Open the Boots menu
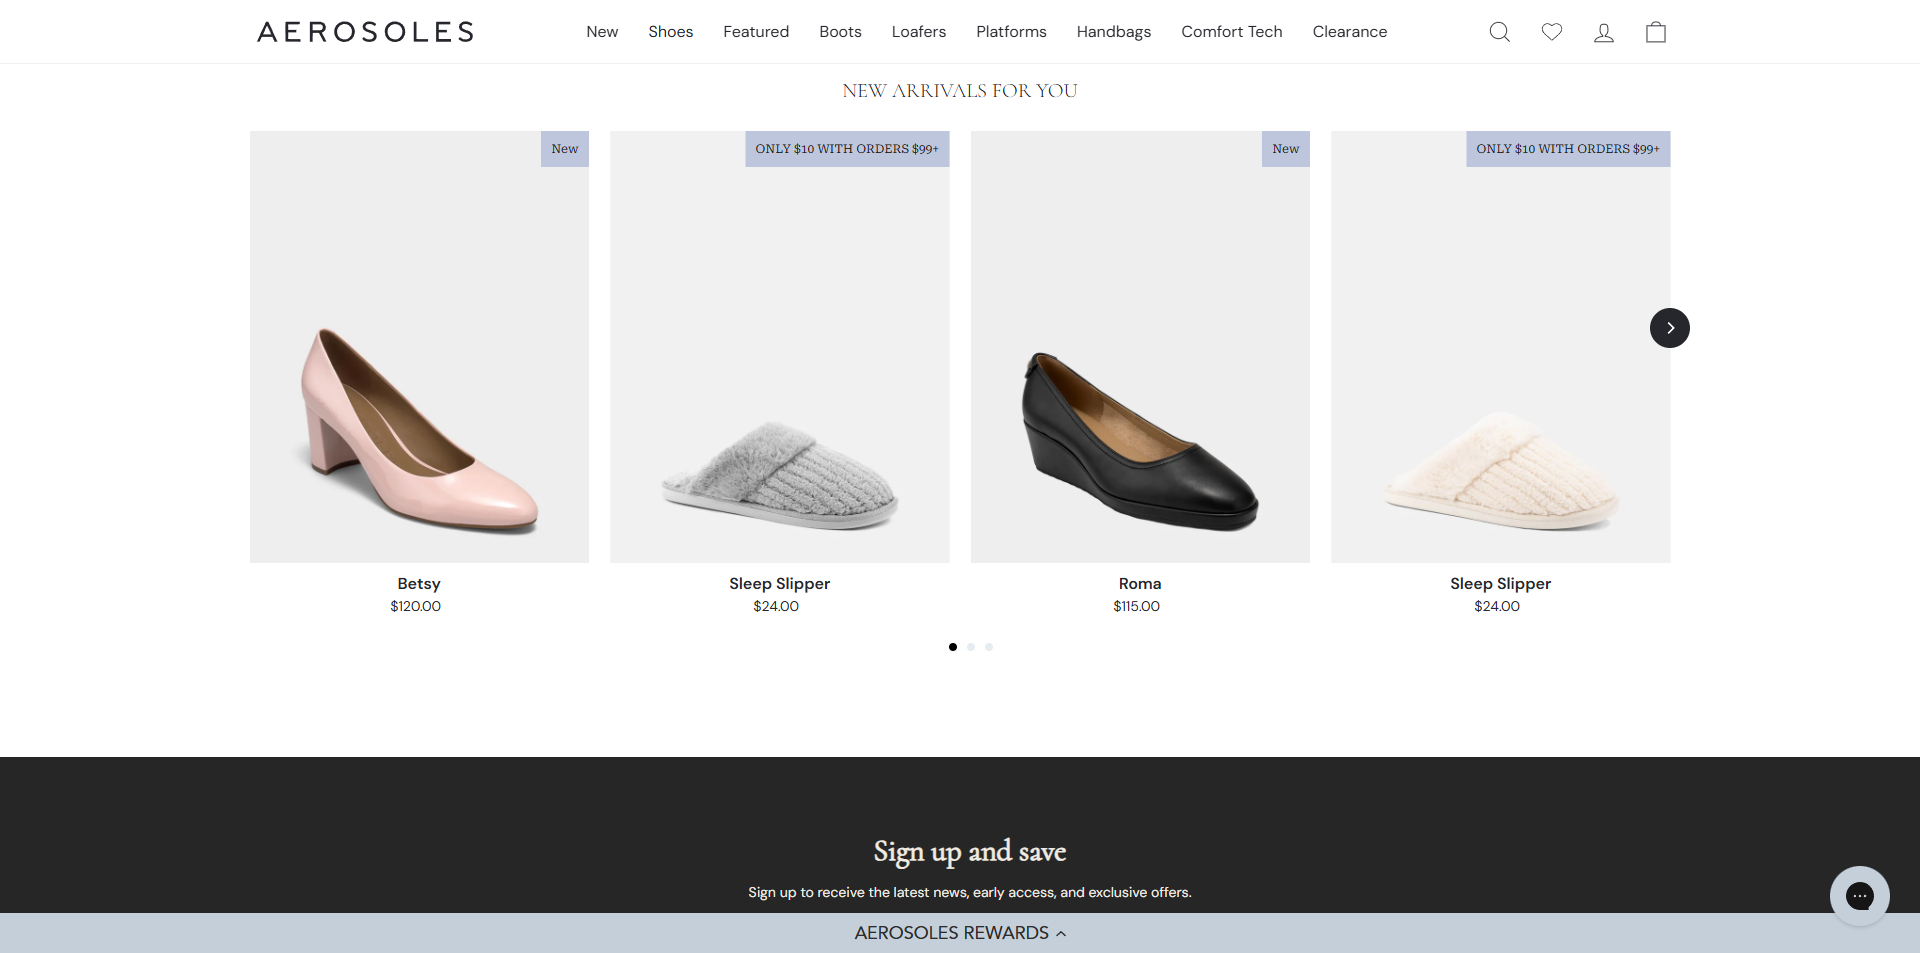Image resolution: width=1920 pixels, height=953 pixels. (x=840, y=31)
